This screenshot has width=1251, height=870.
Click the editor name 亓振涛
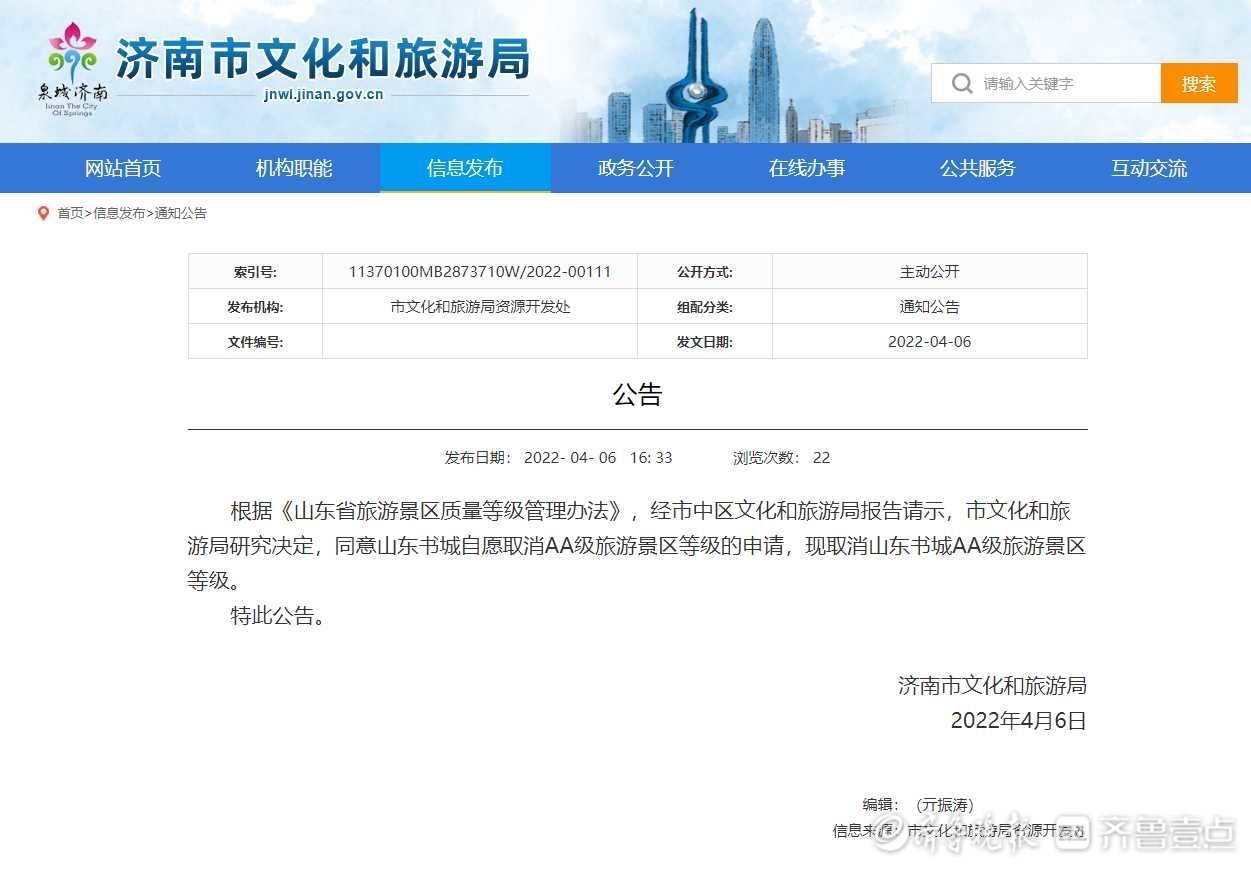coord(945,805)
